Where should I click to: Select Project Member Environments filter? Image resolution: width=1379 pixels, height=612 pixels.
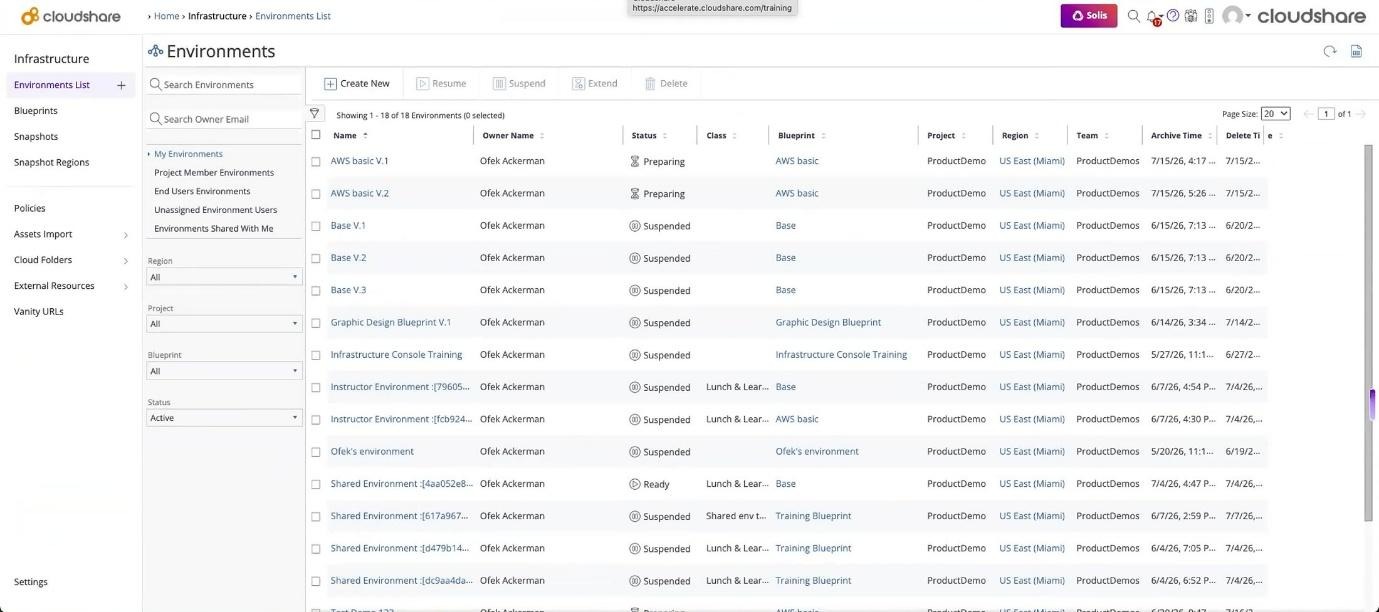[x=214, y=173]
